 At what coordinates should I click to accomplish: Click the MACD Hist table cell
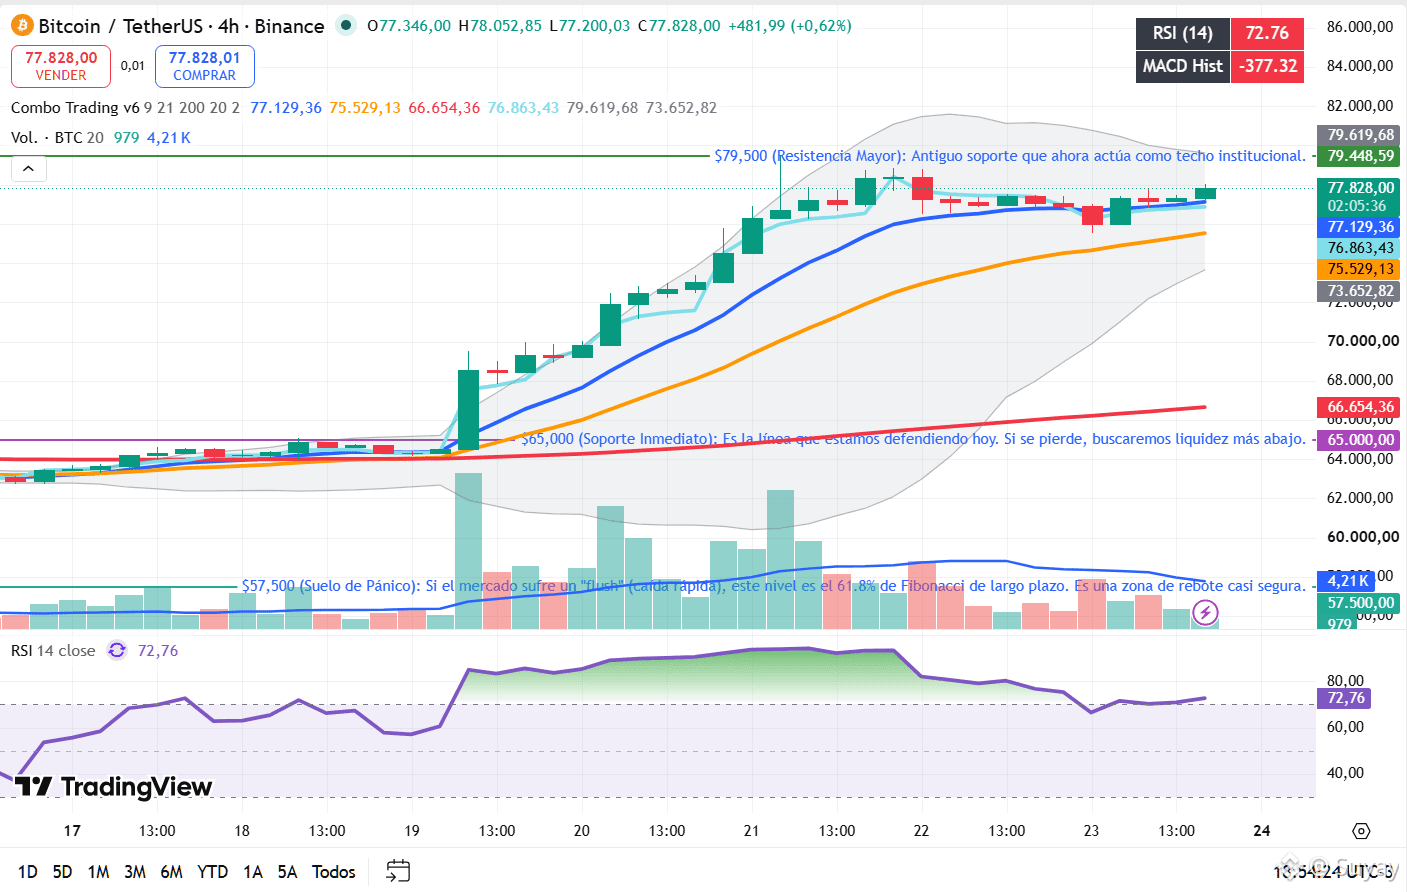tap(1183, 66)
